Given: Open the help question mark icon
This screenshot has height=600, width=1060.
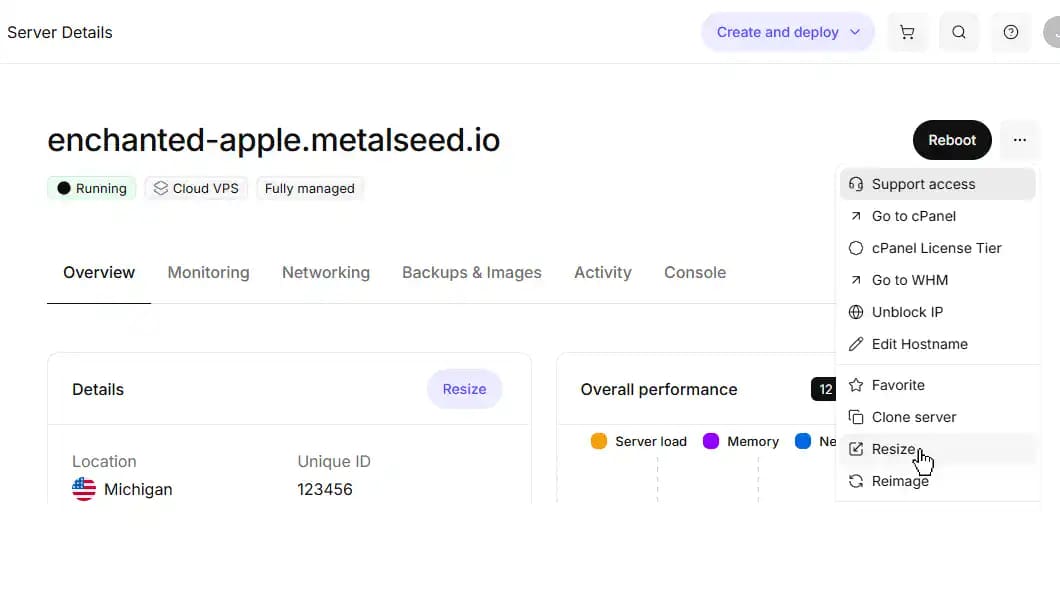Looking at the screenshot, I should point(1011,32).
